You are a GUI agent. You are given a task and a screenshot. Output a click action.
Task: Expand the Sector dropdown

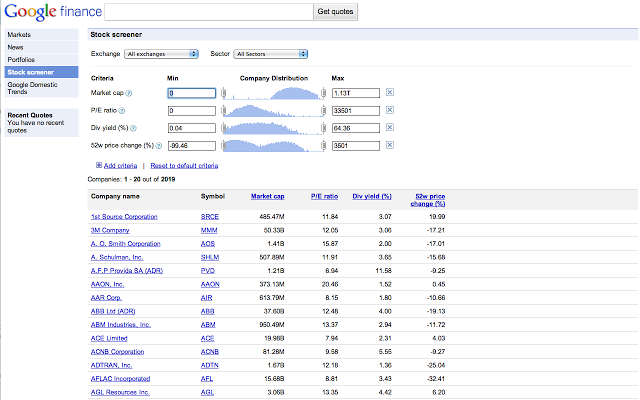pos(270,54)
